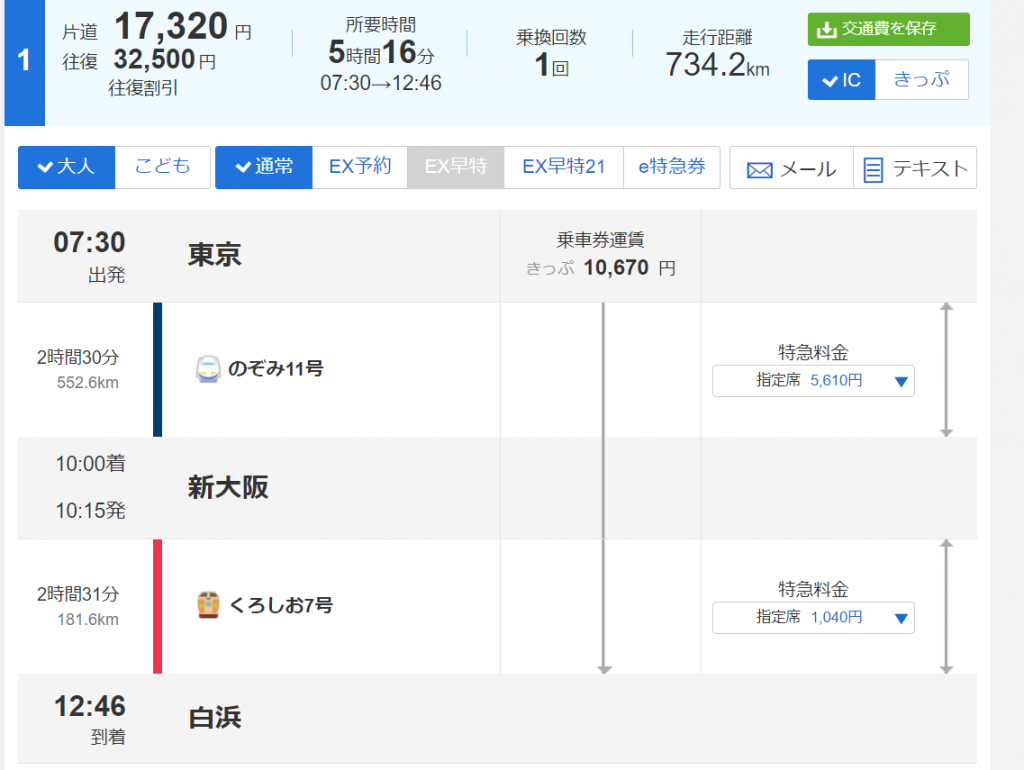The width and height of the screenshot is (1024, 770).
Task: Open のぞみ11号 seat fee dropdown
Action: tap(813, 381)
